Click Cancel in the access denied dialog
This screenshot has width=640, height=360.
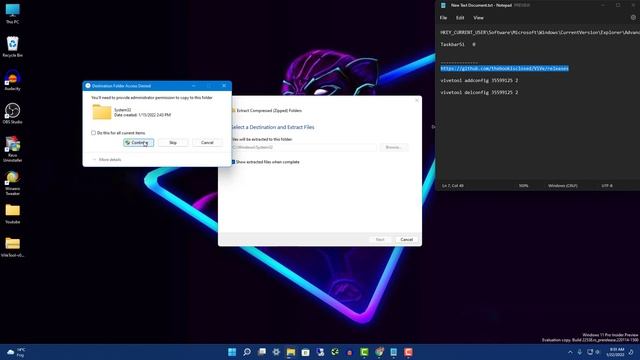207,142
